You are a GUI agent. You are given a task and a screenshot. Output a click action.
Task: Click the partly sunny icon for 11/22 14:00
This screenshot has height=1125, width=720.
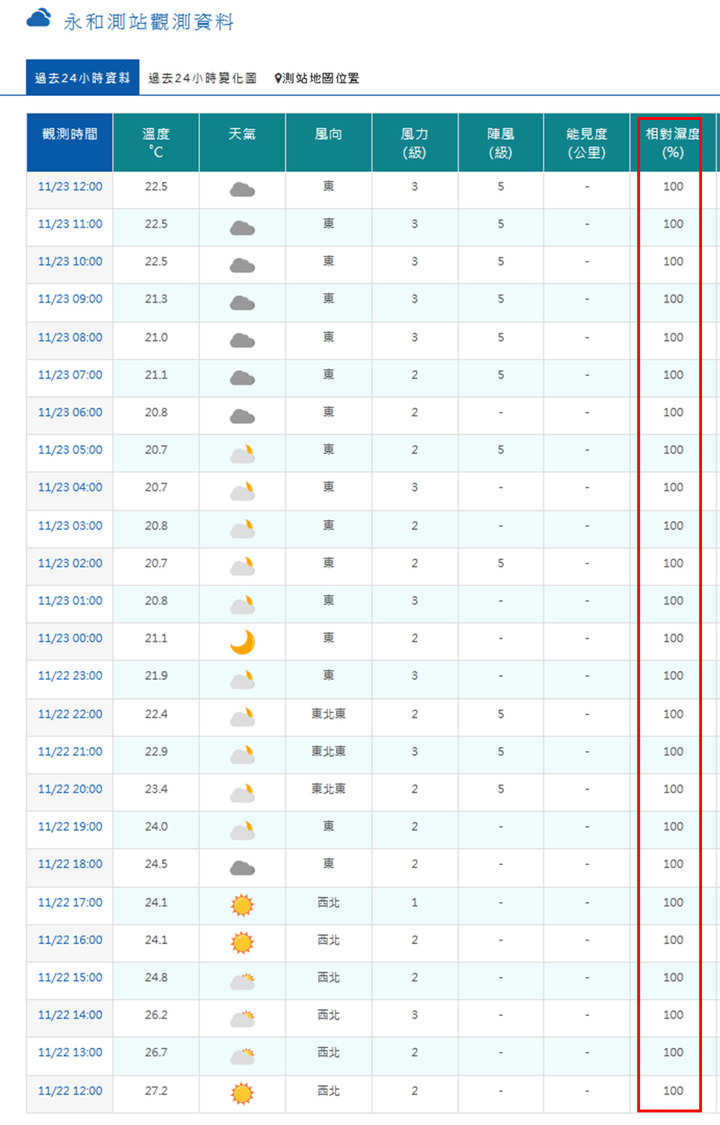[242, 1018]
